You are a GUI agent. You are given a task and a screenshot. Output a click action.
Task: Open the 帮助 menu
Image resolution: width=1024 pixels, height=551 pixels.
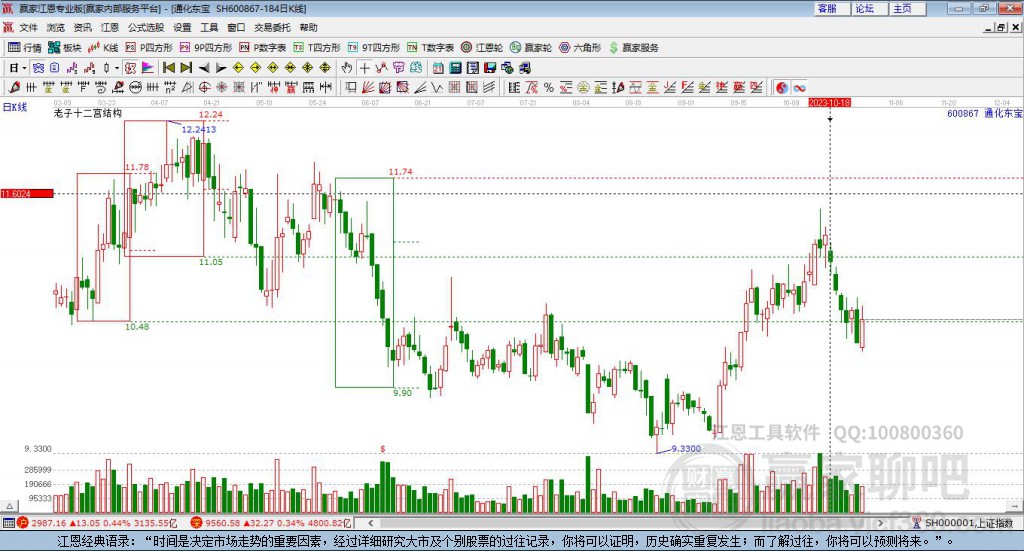tap(308, 27)
